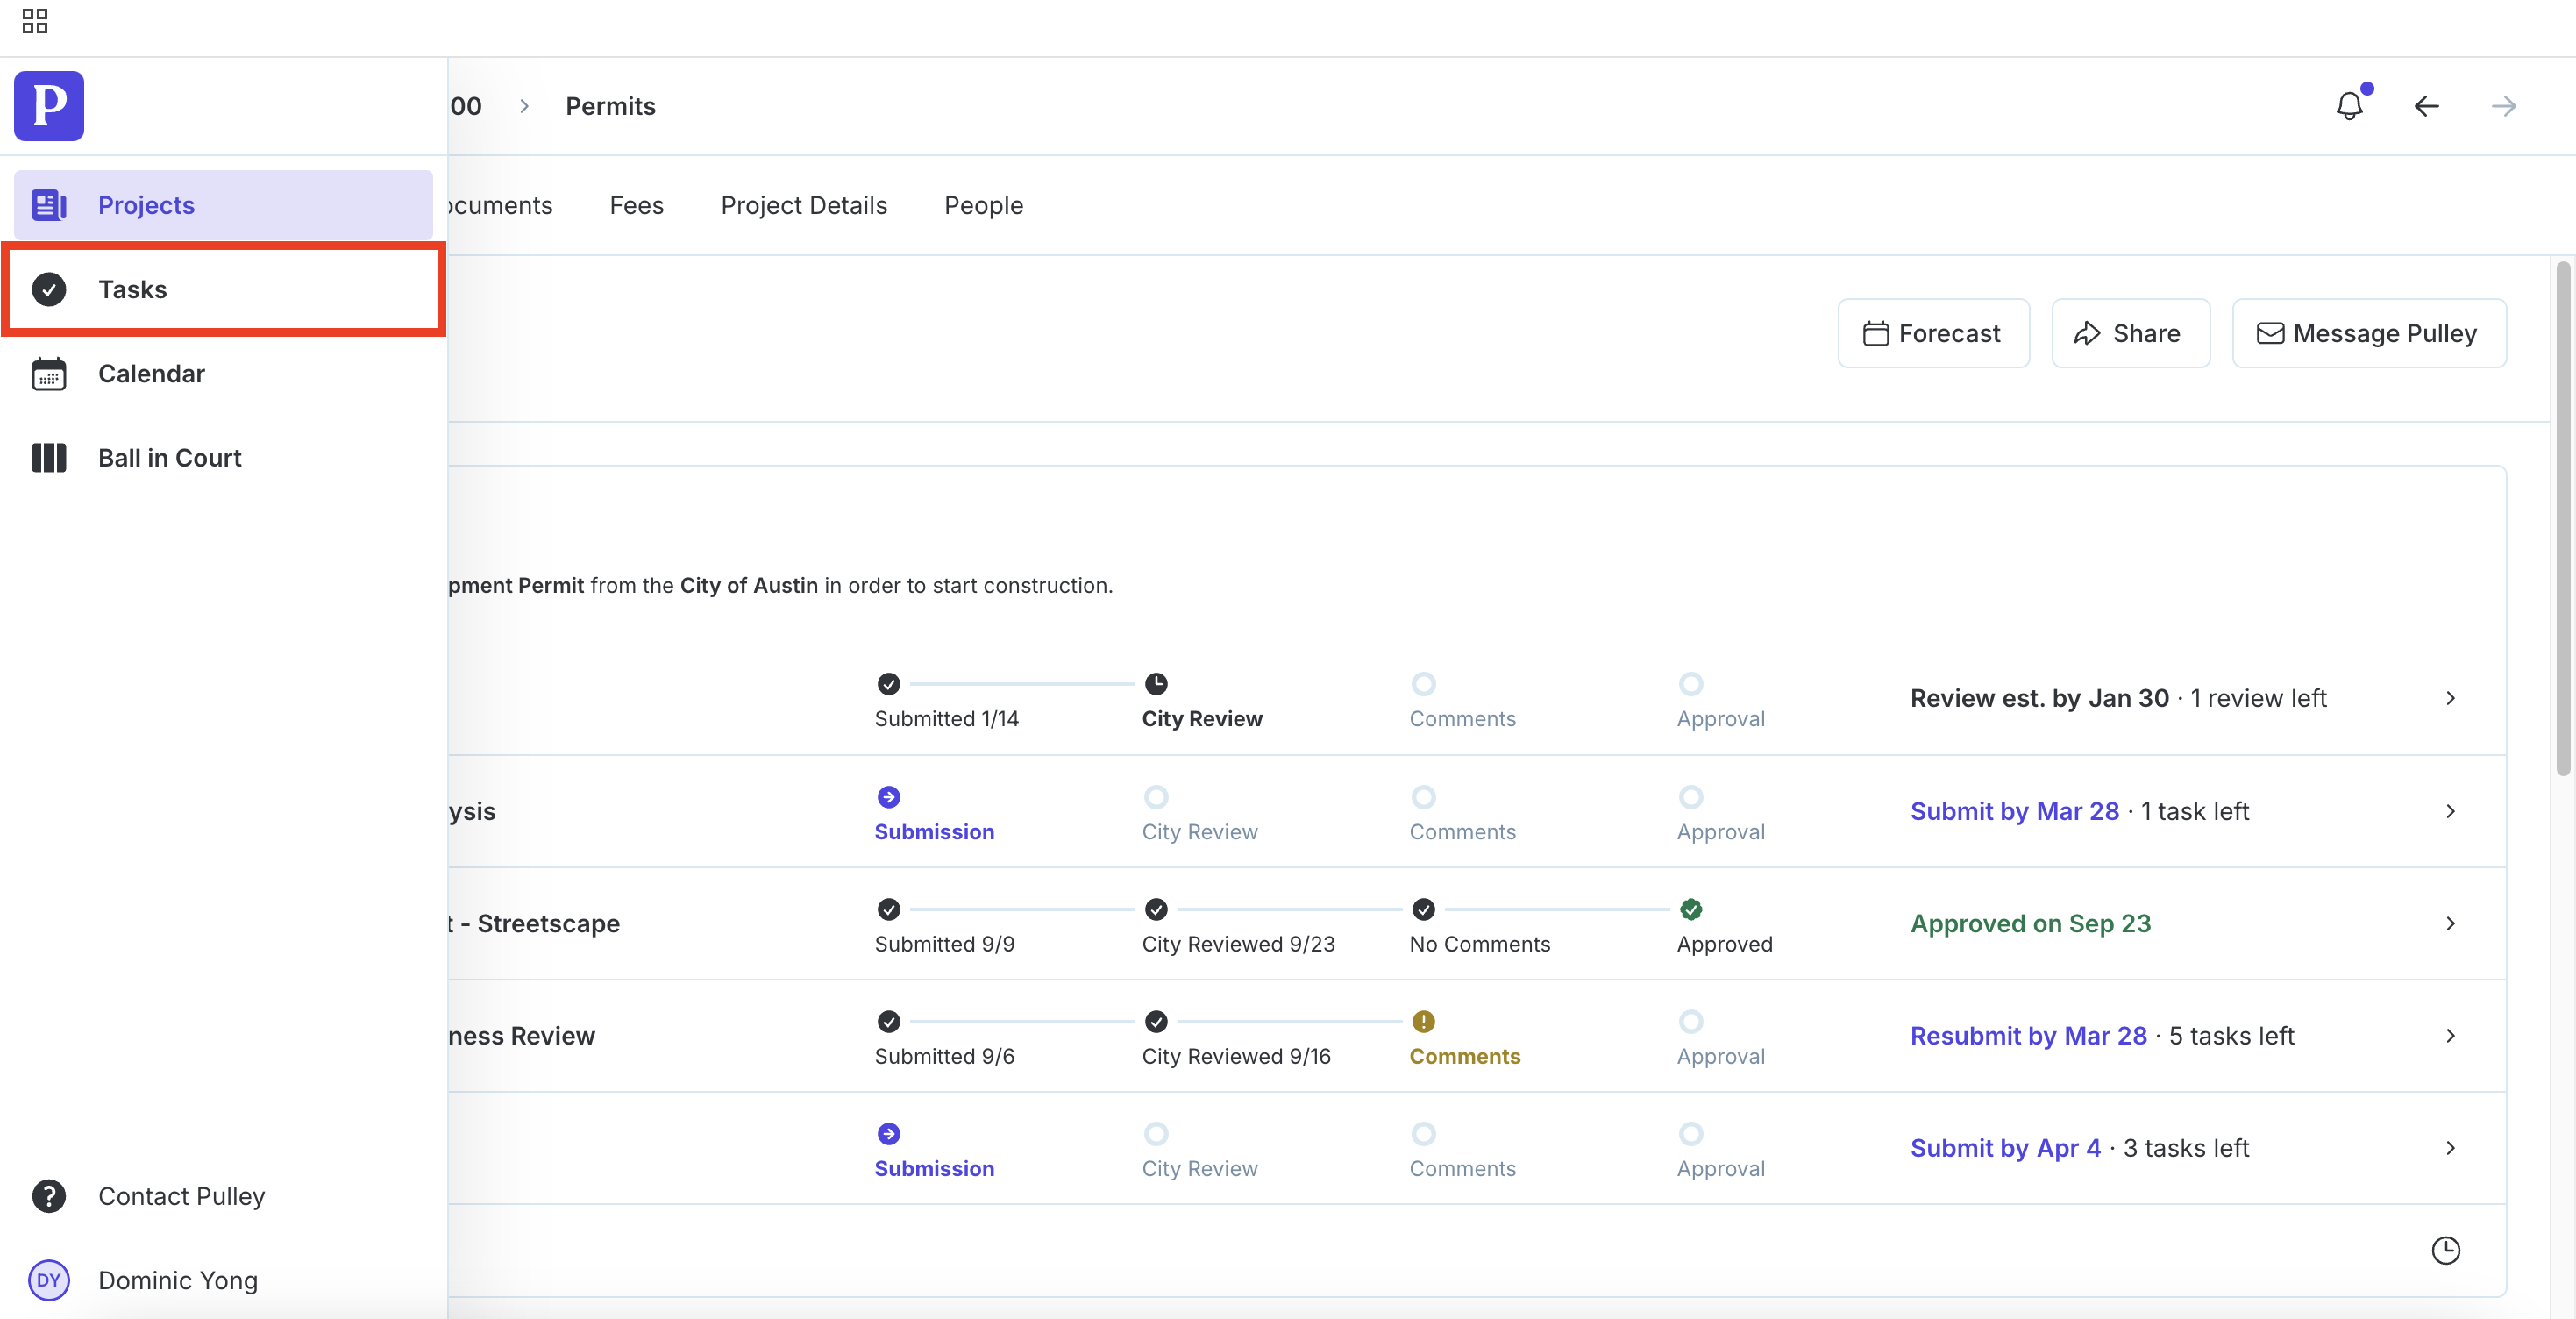The height and width of the screenshot is (1319, 2576).
Task: Click the green Approved checkmark circle
Action: (x=1690, y=909)
